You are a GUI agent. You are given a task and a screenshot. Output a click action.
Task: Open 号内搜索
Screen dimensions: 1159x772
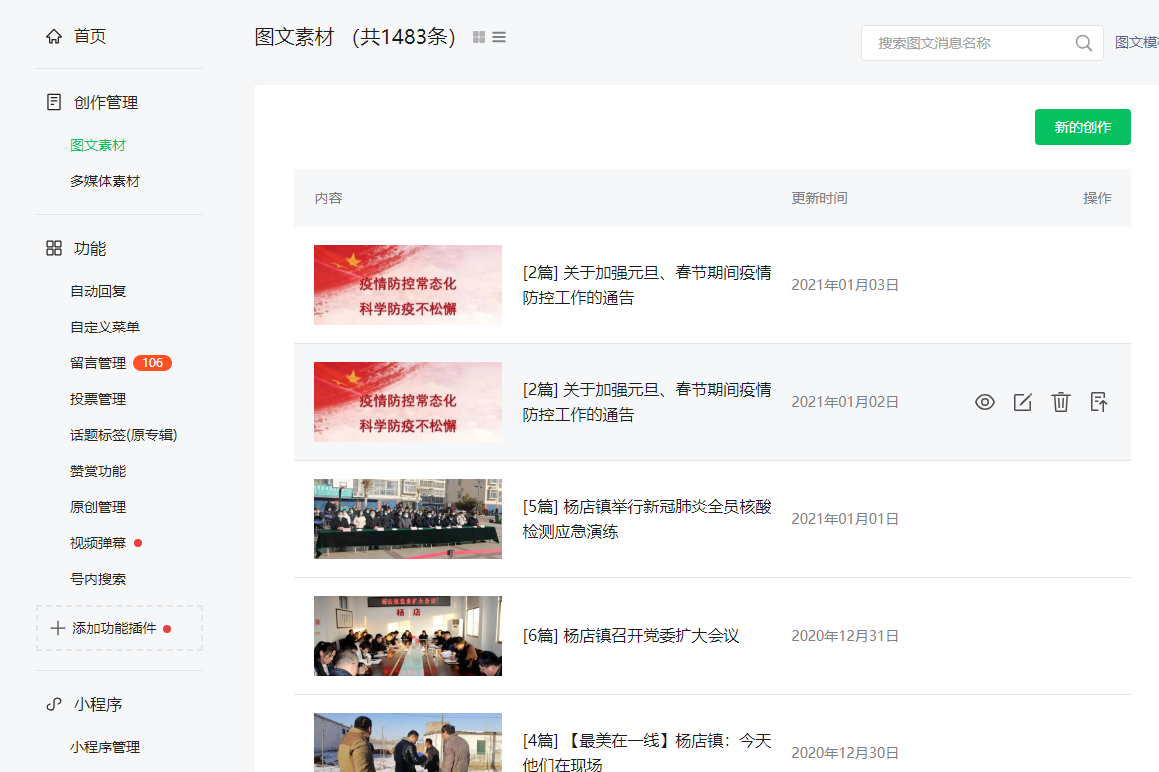click(98, 579)
